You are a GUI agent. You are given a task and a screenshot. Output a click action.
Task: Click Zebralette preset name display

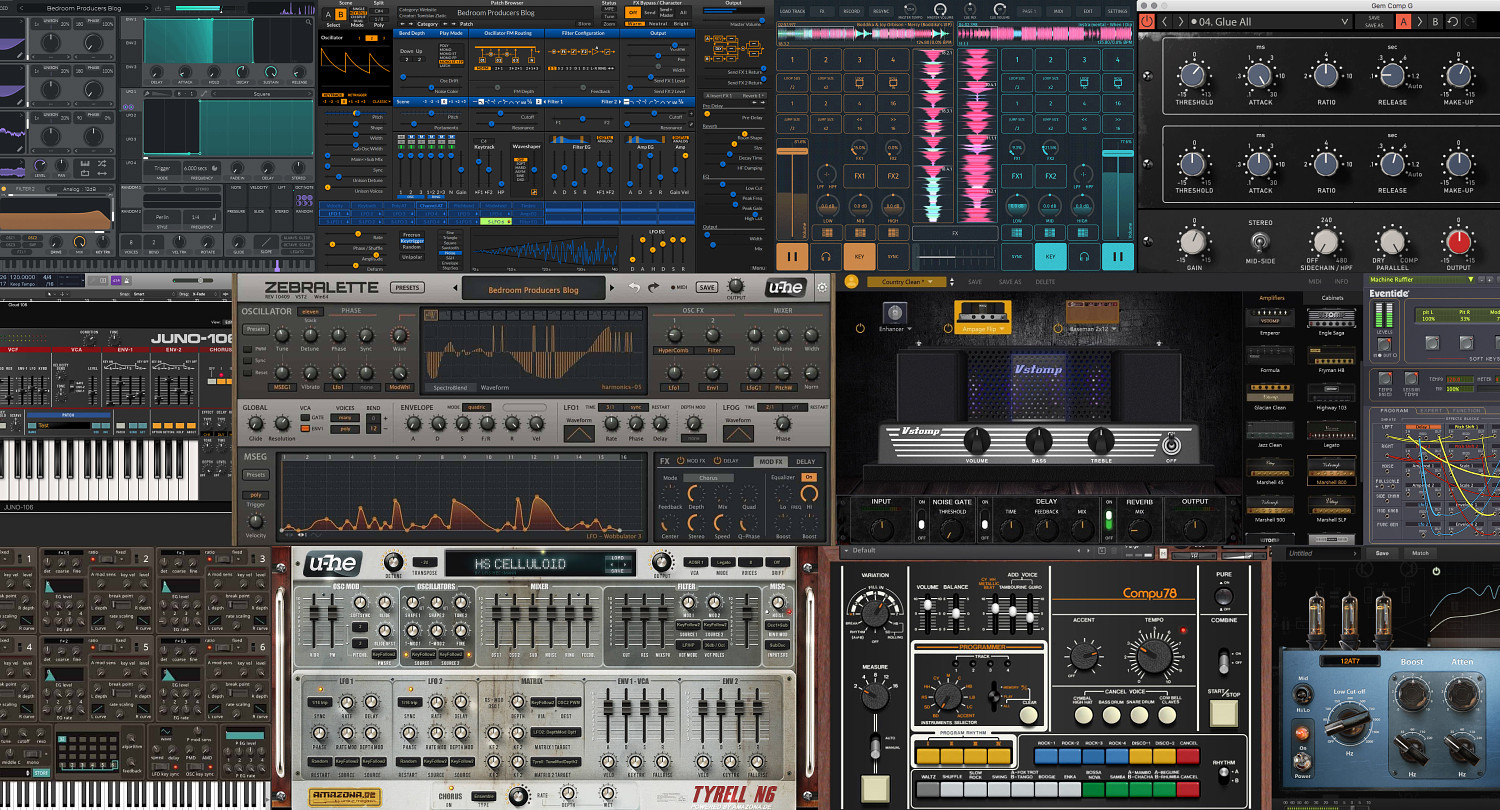coord(535,289)
